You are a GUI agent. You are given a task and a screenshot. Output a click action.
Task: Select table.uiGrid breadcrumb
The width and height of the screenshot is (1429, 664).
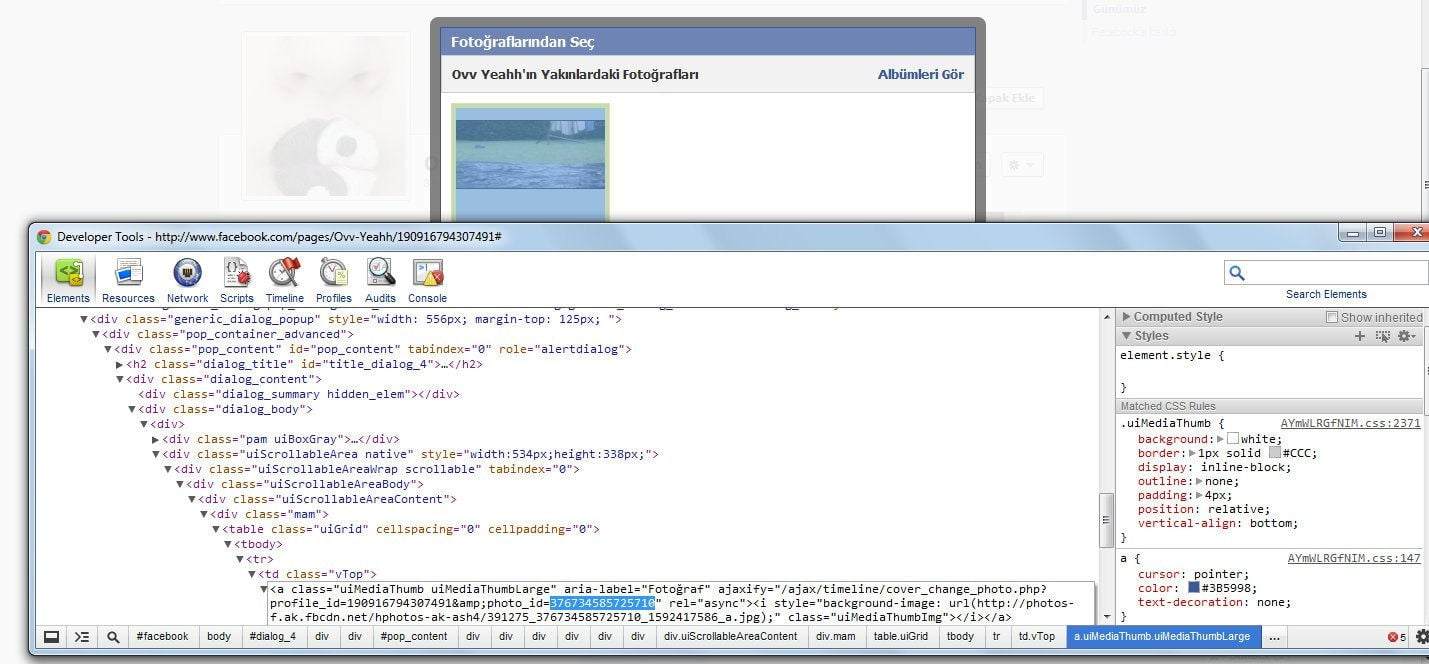point(901,636)
